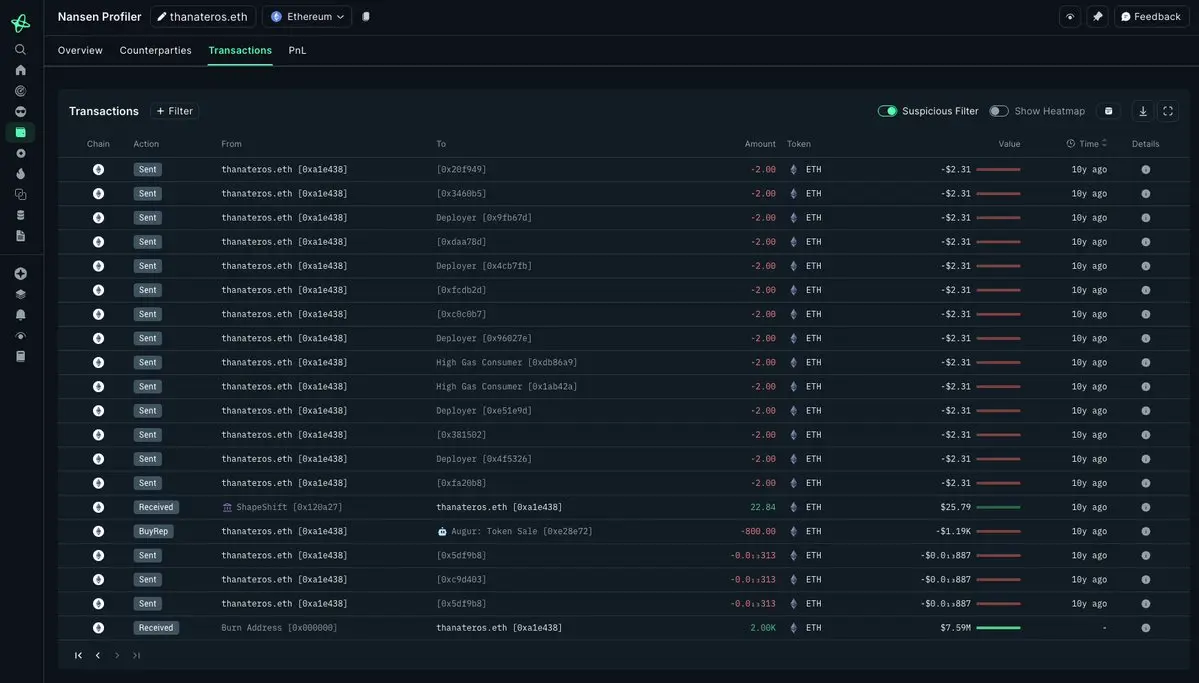
Task: Click the $7.59M value cell
Action: pos(956,628)
